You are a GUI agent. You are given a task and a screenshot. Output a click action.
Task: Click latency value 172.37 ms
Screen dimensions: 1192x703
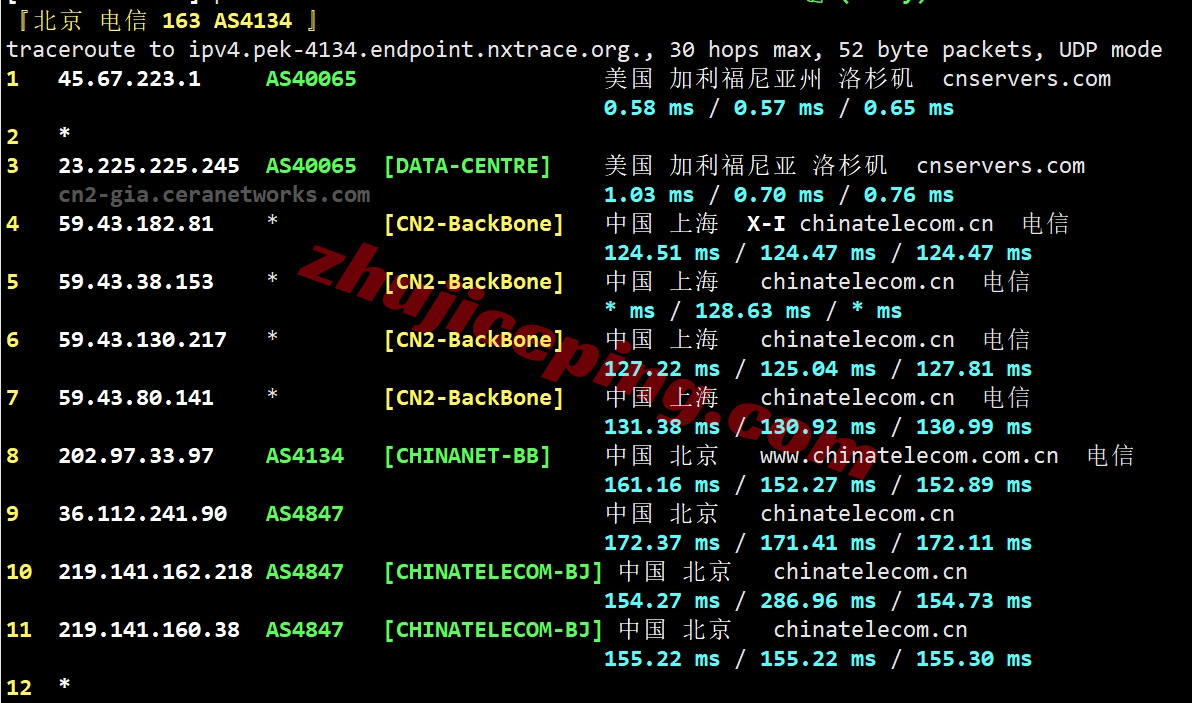tap(661, 543)
